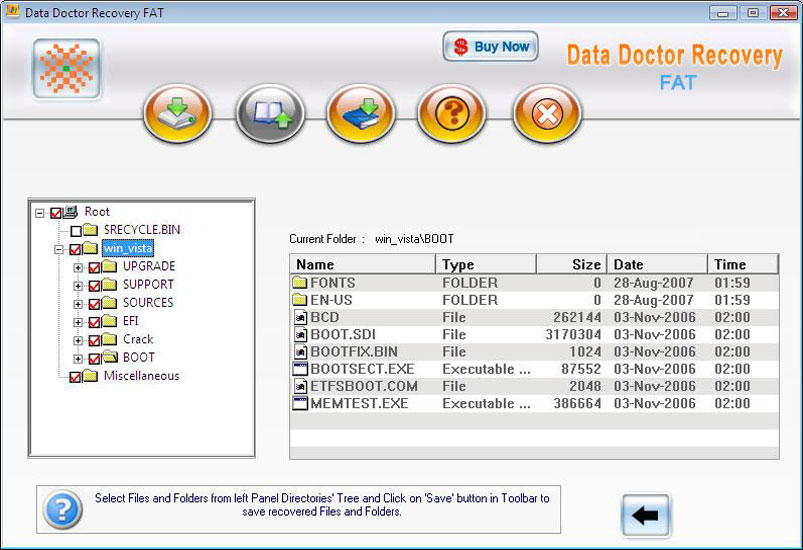Uncheck the SOURCES checkbox
The image size is (803, 550).
(94, 304)
